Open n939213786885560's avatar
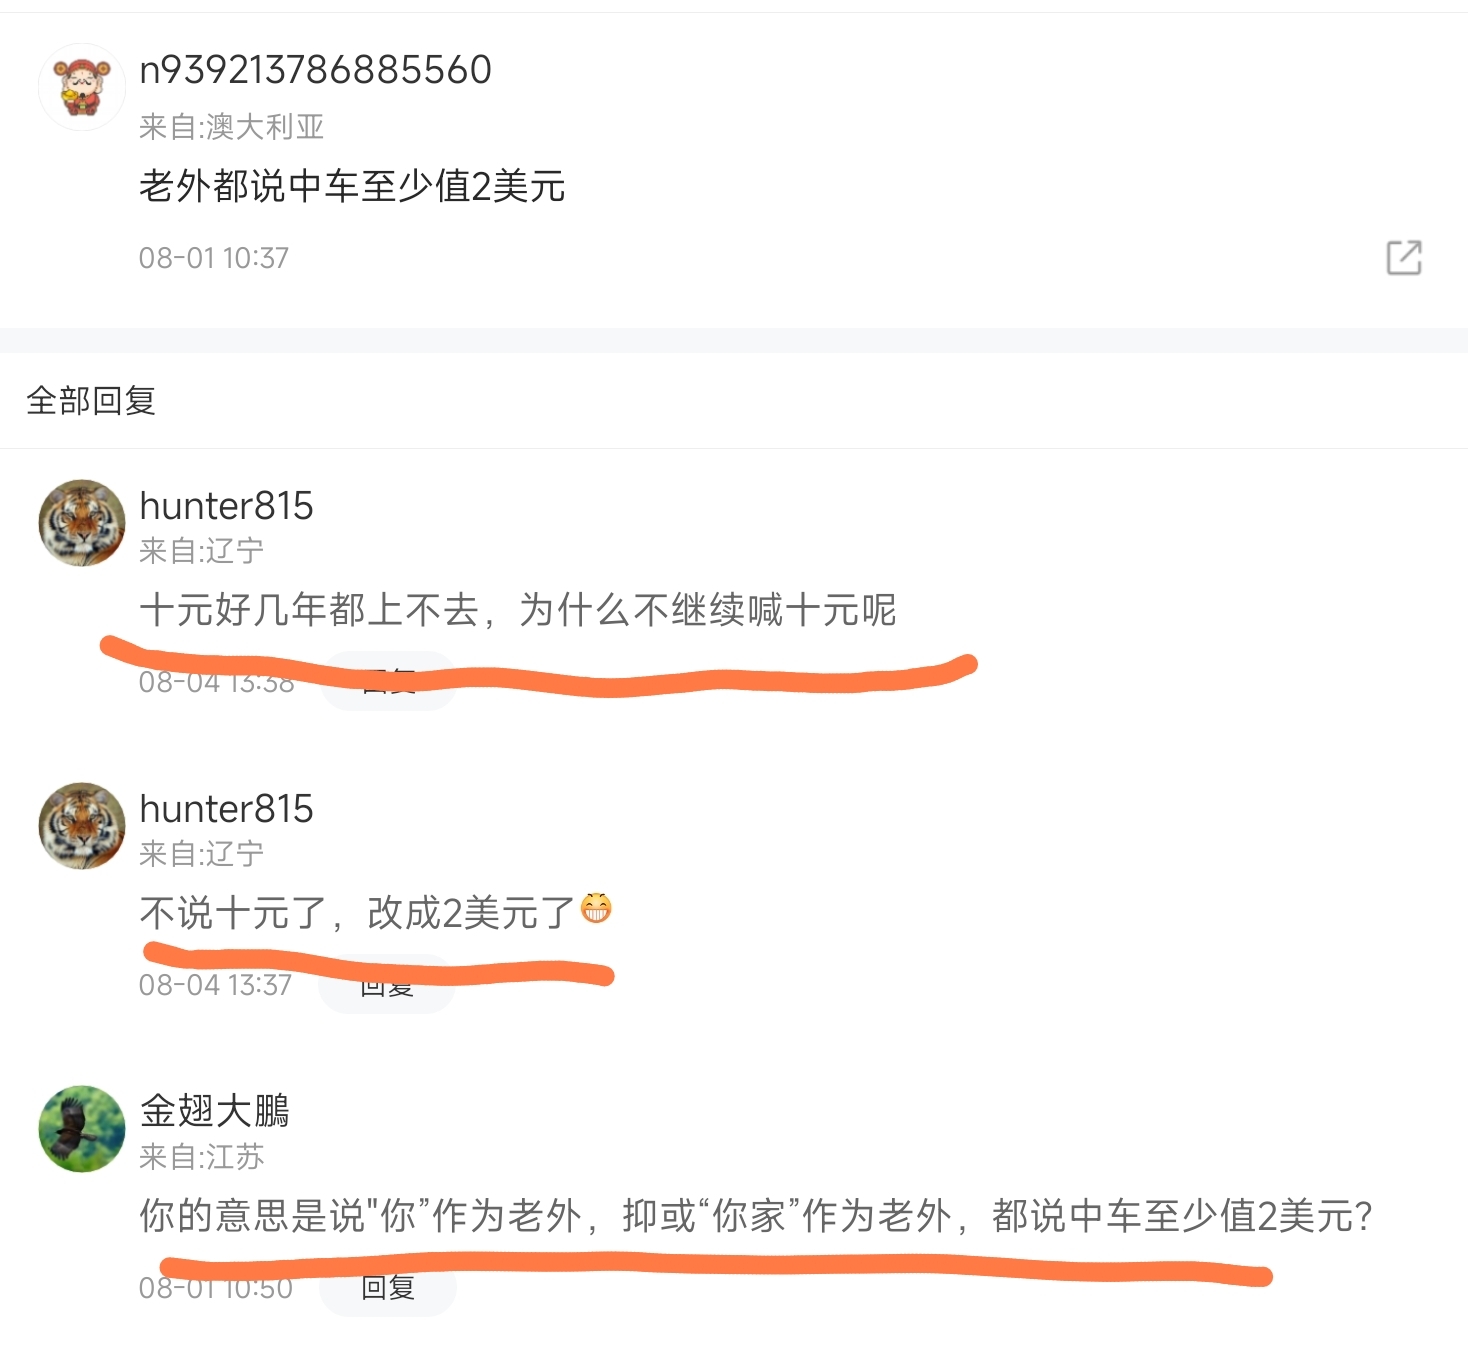 pyautogui.click(x=82, y=87)
